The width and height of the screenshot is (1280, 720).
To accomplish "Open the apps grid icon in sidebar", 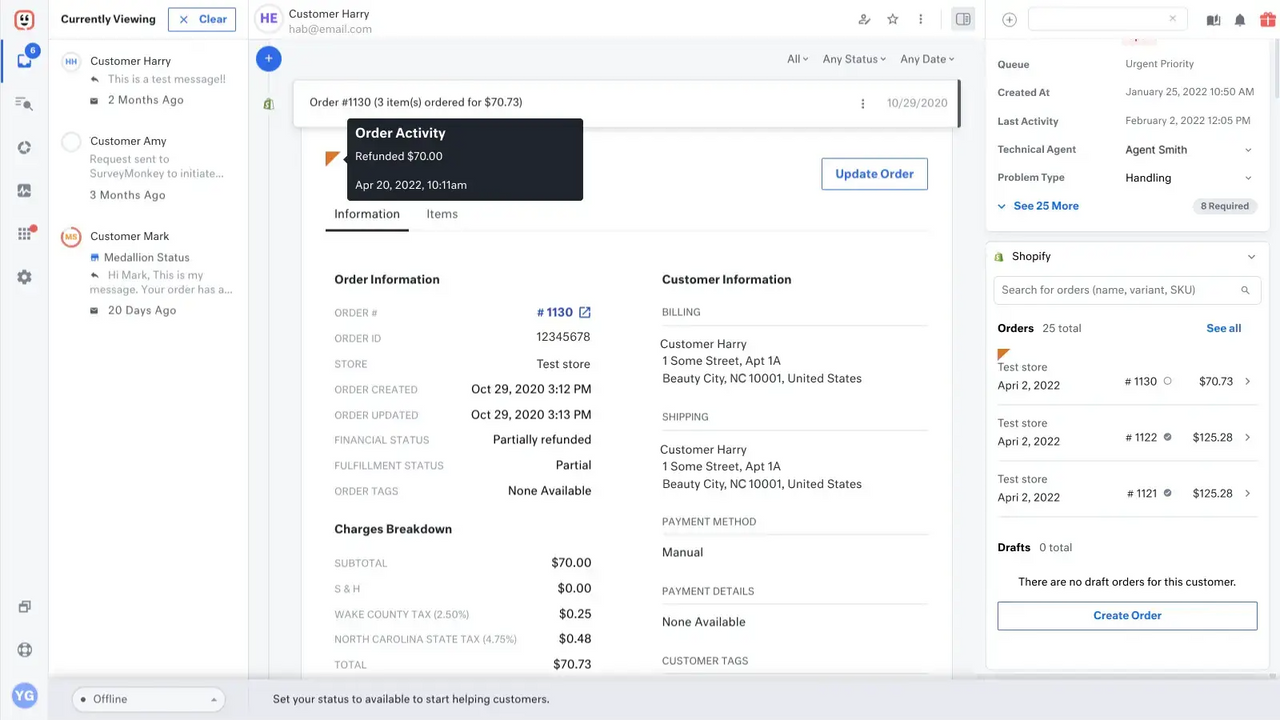I will (24, 233).
